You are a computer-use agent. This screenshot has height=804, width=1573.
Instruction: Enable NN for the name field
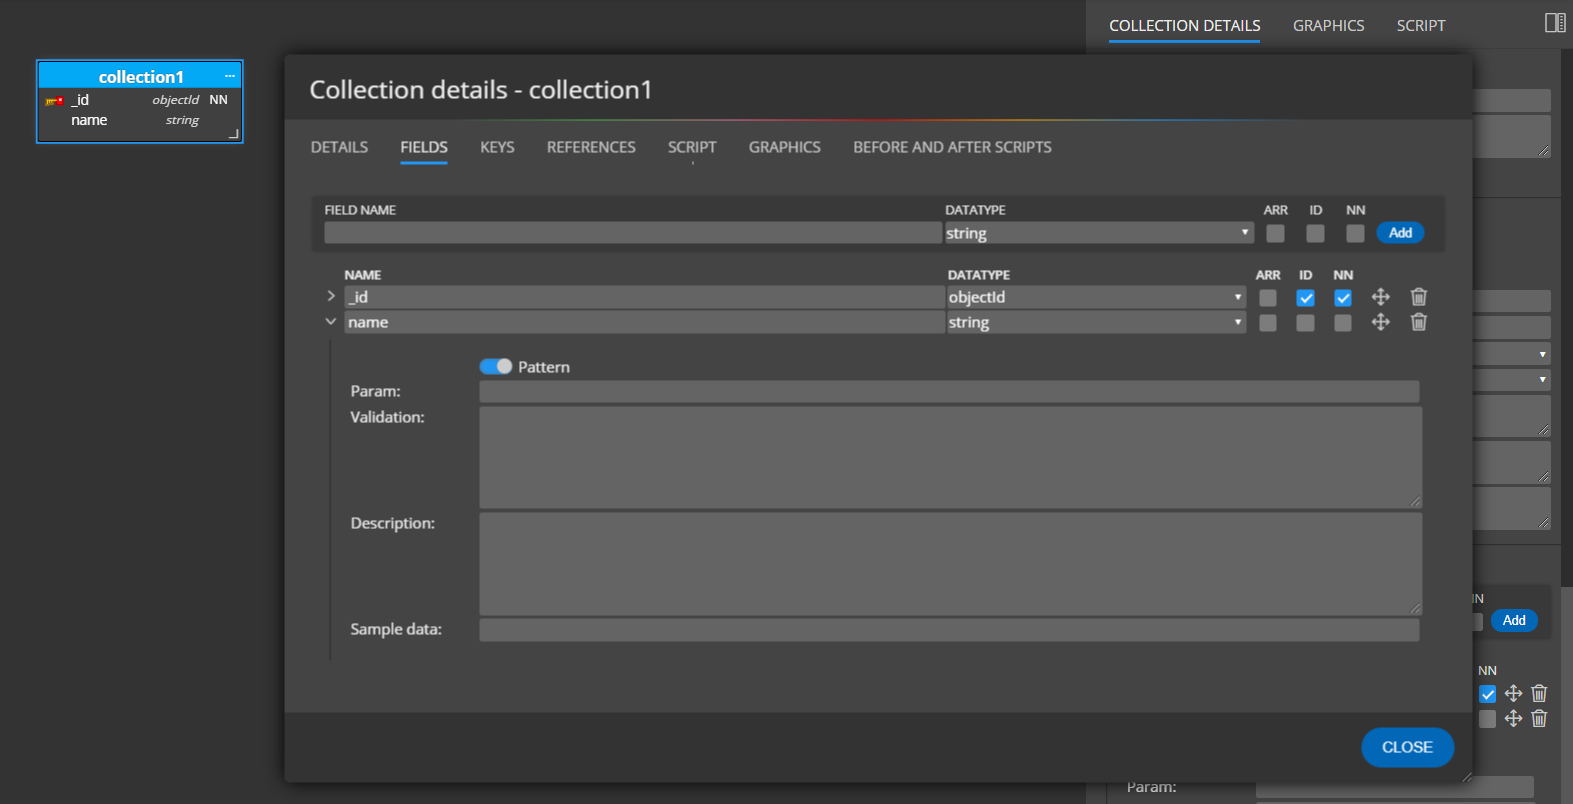tap(1343, 323)
